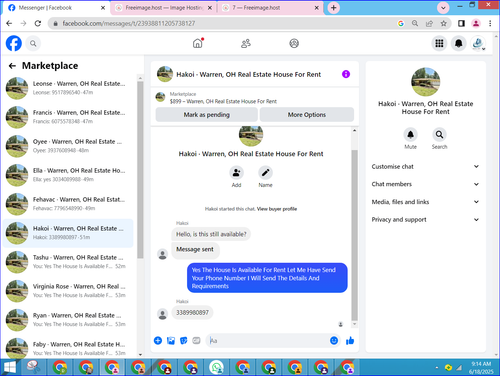Open the Facebook menu grid icon
The image size is (500, 376).
pos(439,43)
